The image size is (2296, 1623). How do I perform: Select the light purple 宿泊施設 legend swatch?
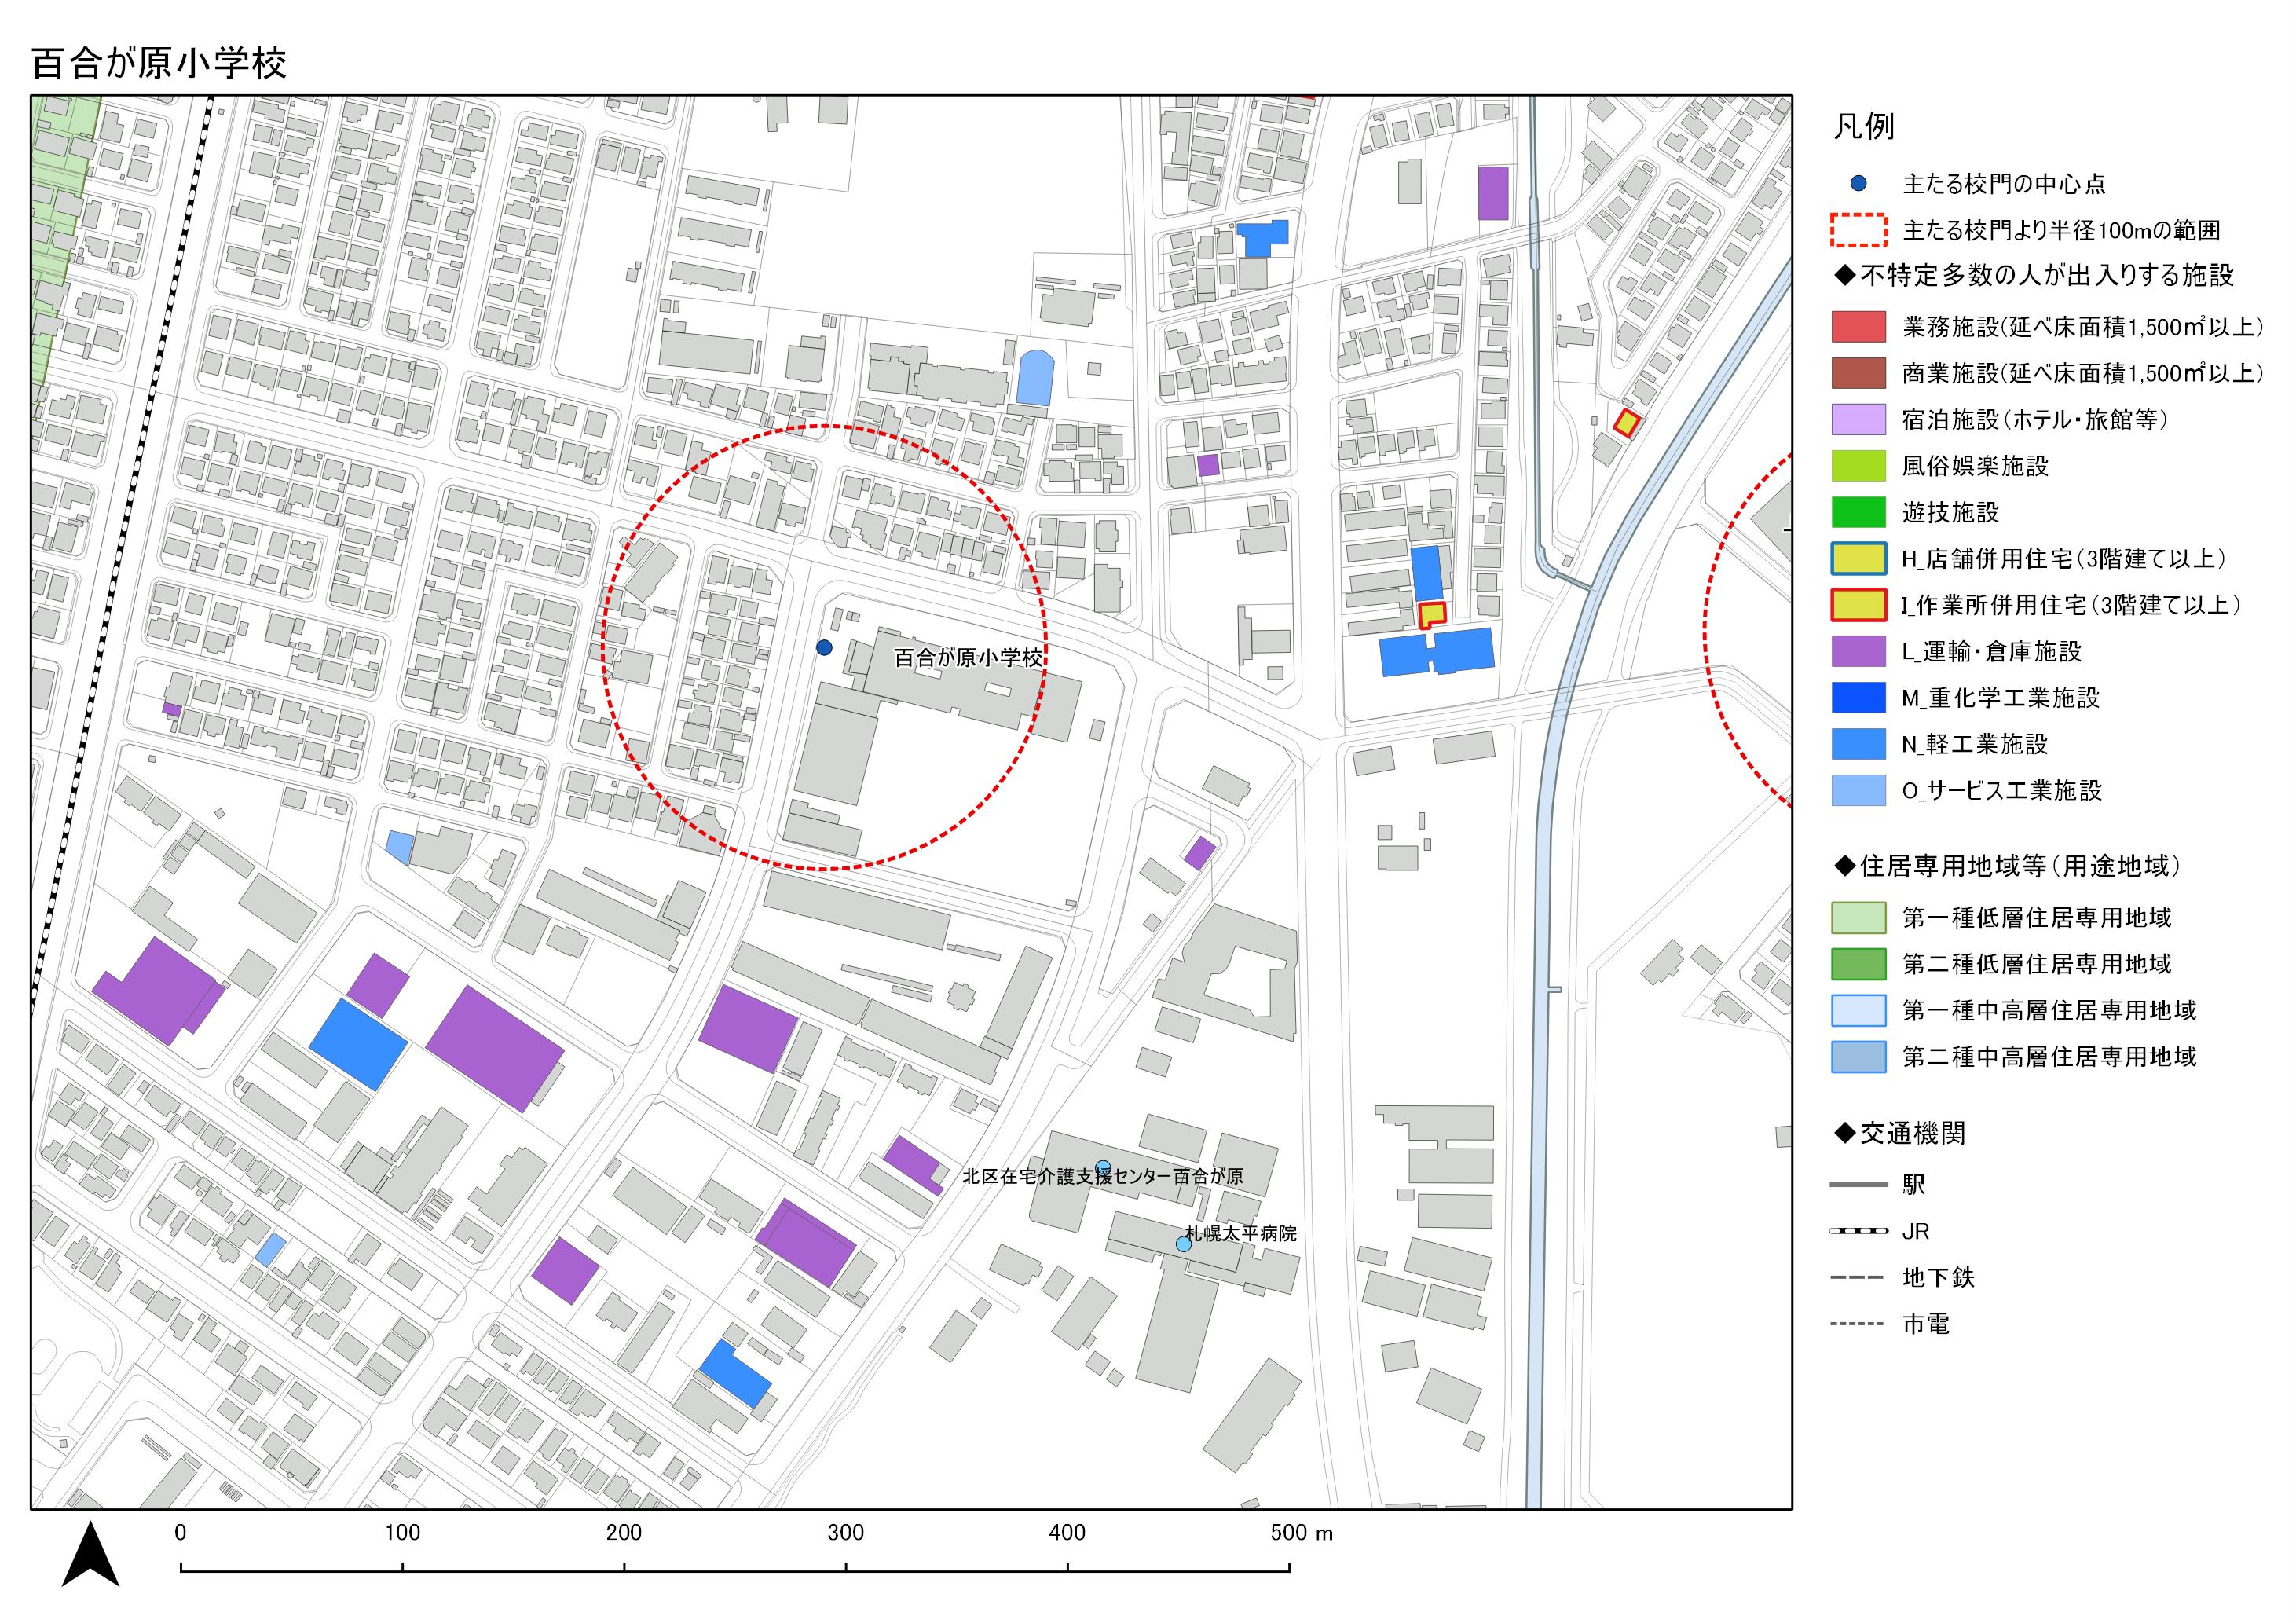1858,419
